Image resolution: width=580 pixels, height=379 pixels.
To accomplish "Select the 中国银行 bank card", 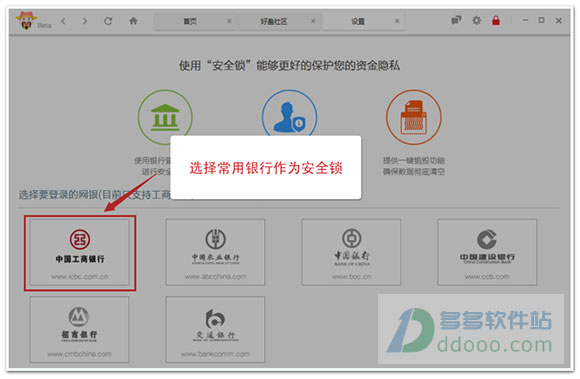I will [351, 252].
